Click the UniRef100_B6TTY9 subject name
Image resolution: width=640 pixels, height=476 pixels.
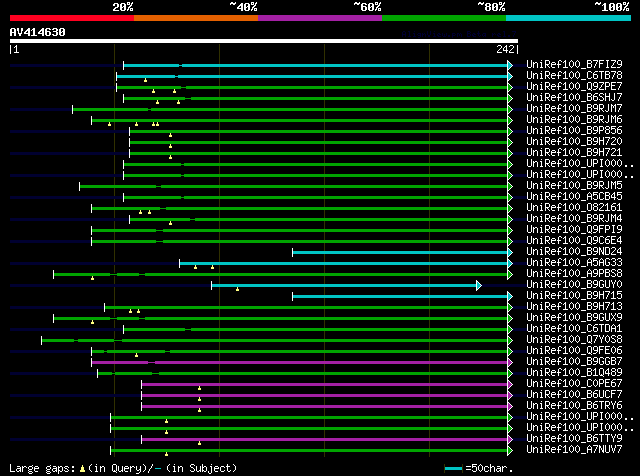coord(574,439)
